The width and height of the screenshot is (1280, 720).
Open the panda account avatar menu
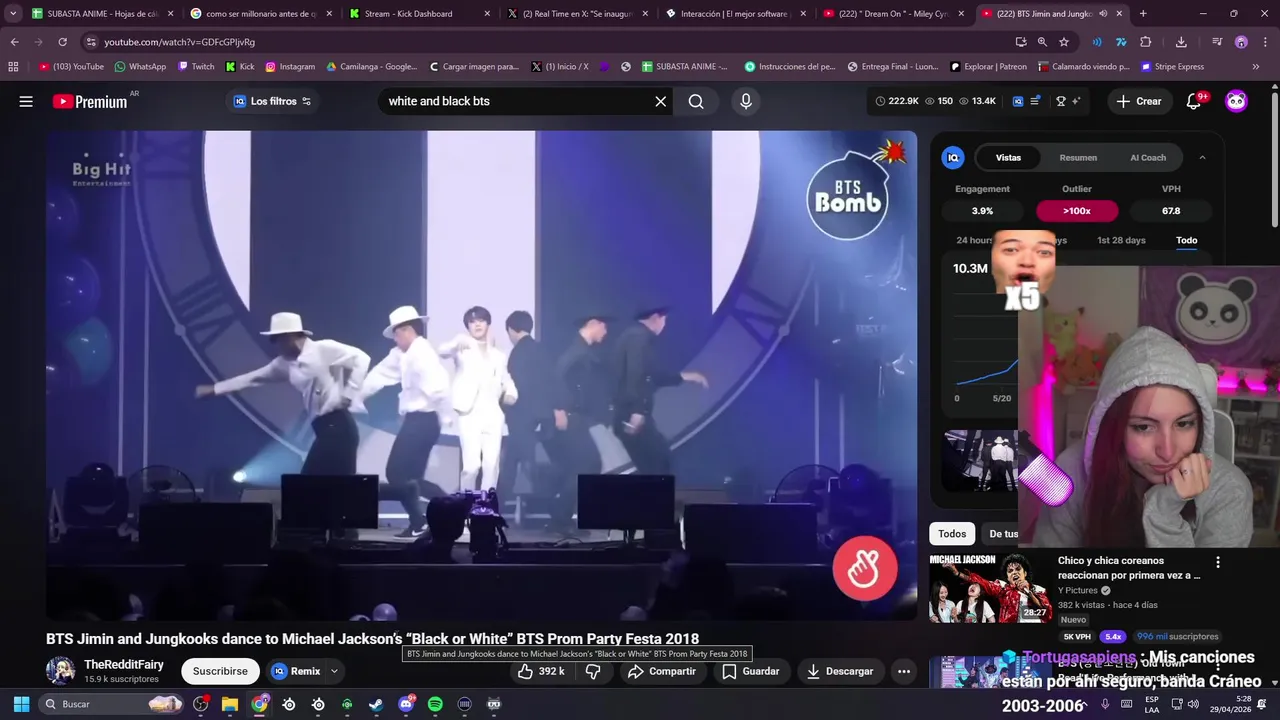coord(1237,101)
